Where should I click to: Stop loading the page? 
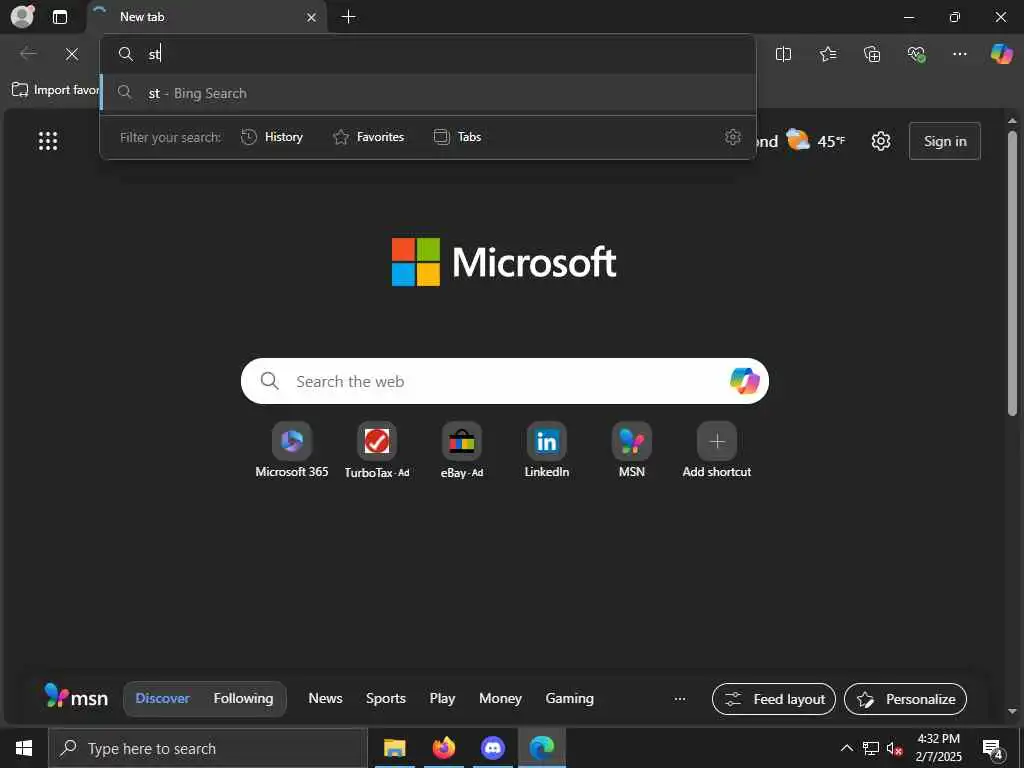click(x=72, y=54)
